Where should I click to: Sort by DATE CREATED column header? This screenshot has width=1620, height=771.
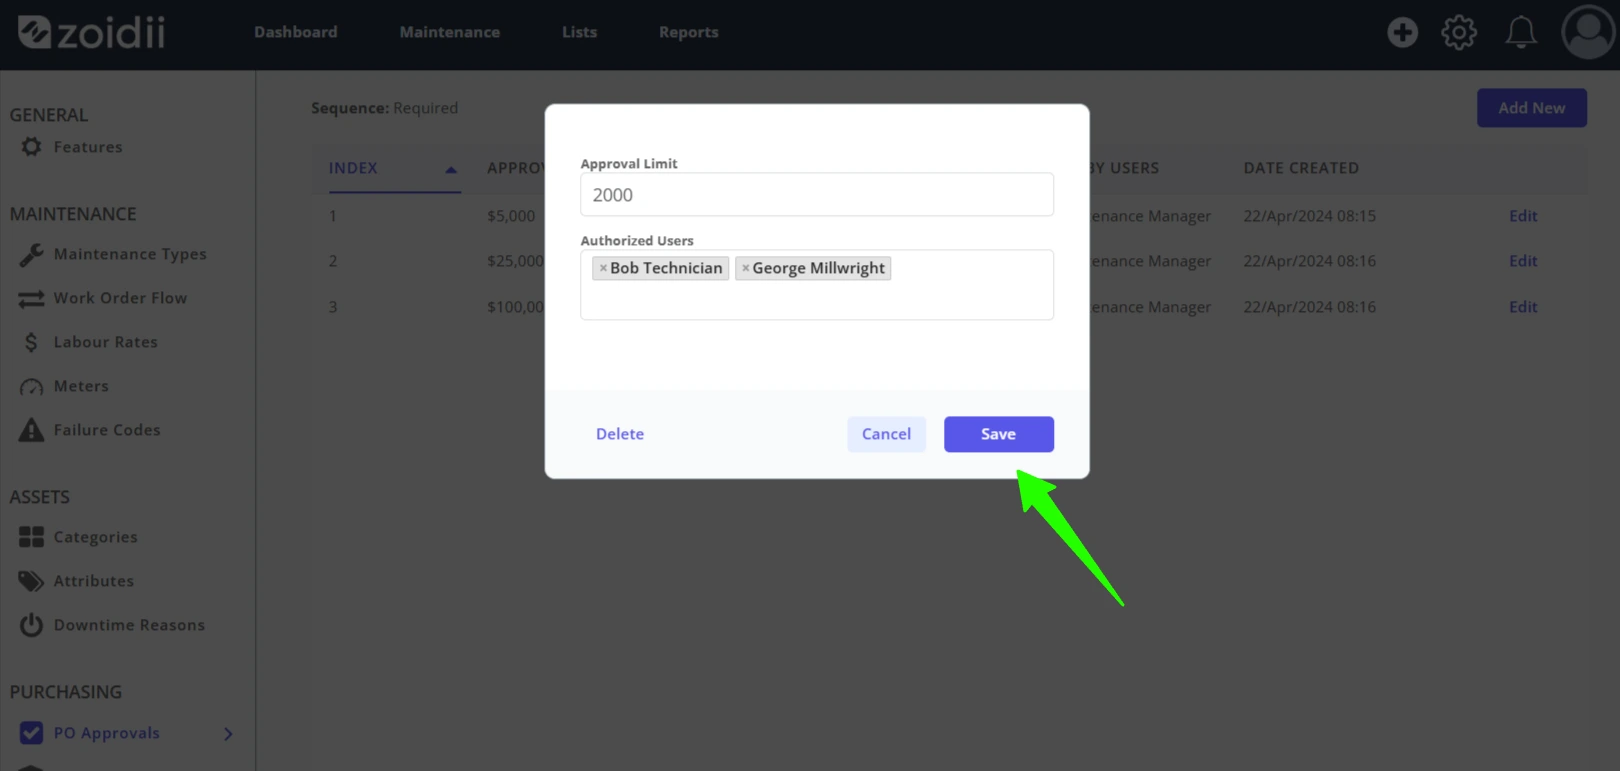pos(1301,168)
